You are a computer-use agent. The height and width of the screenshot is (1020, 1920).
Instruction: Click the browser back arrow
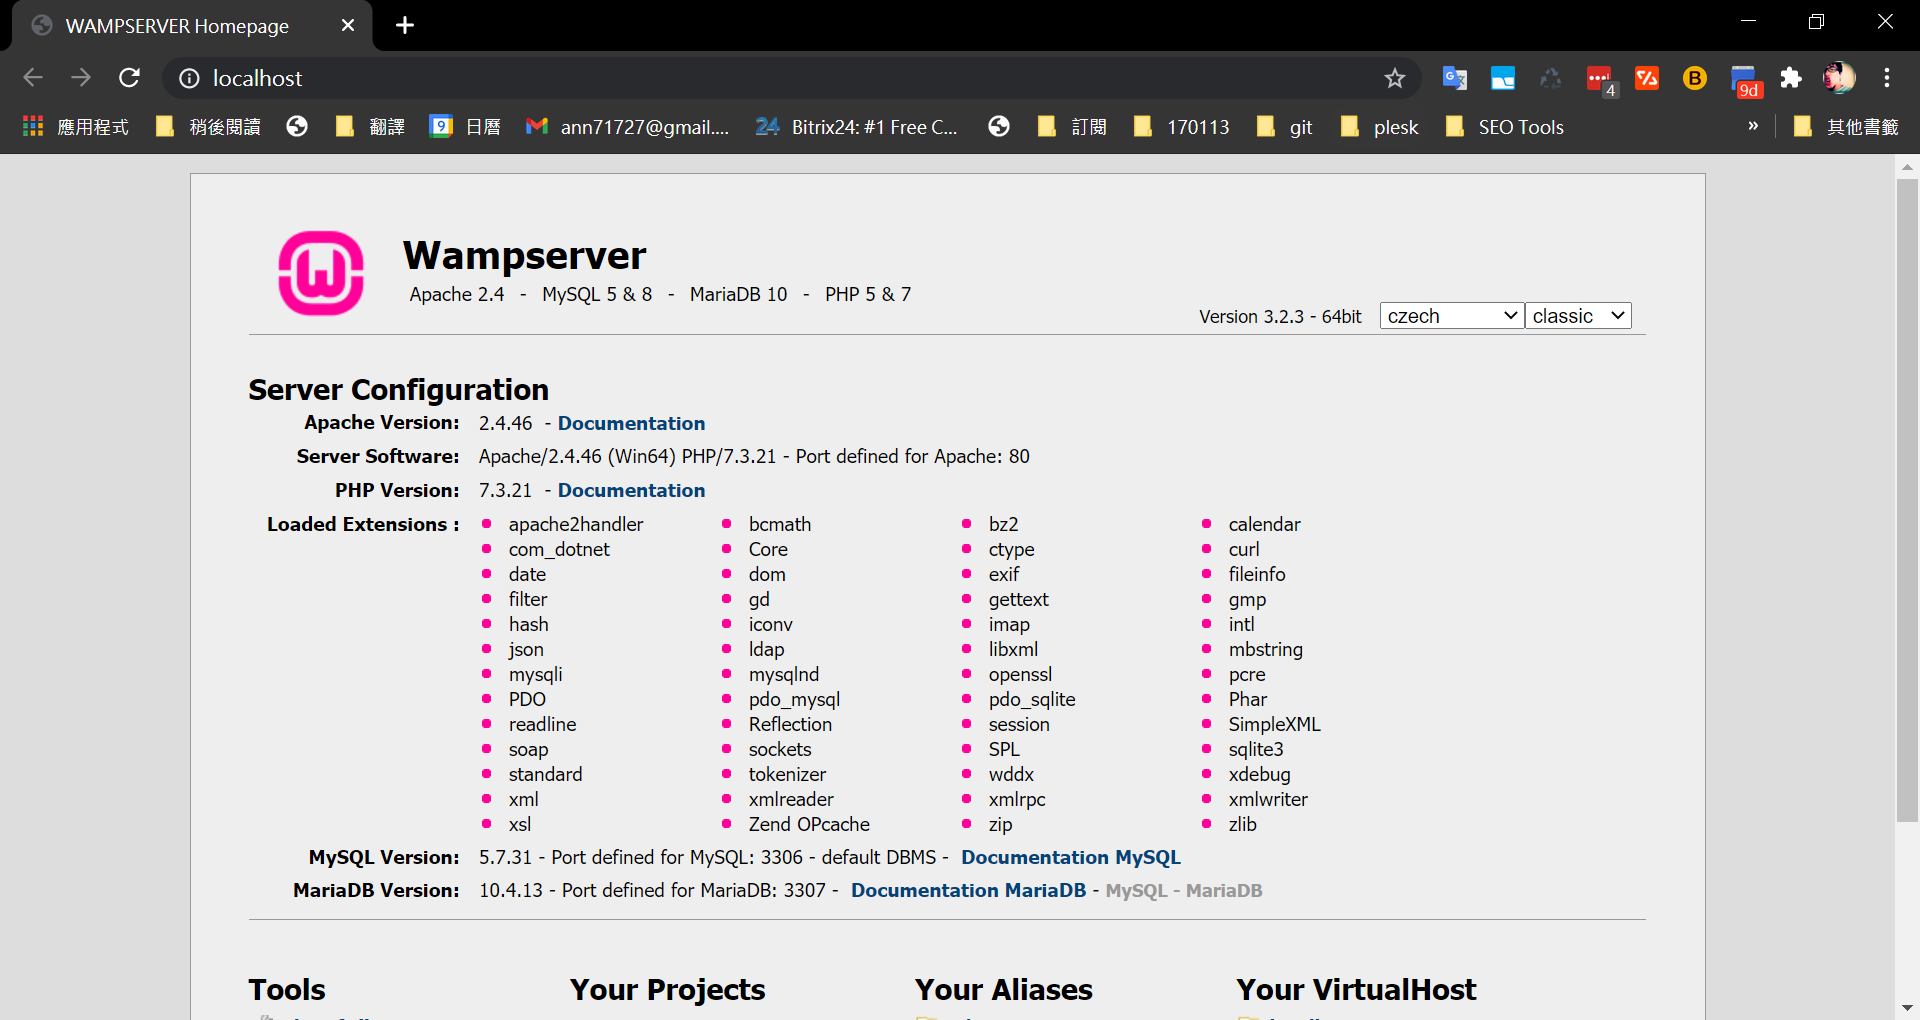click(x=33, y=78)
